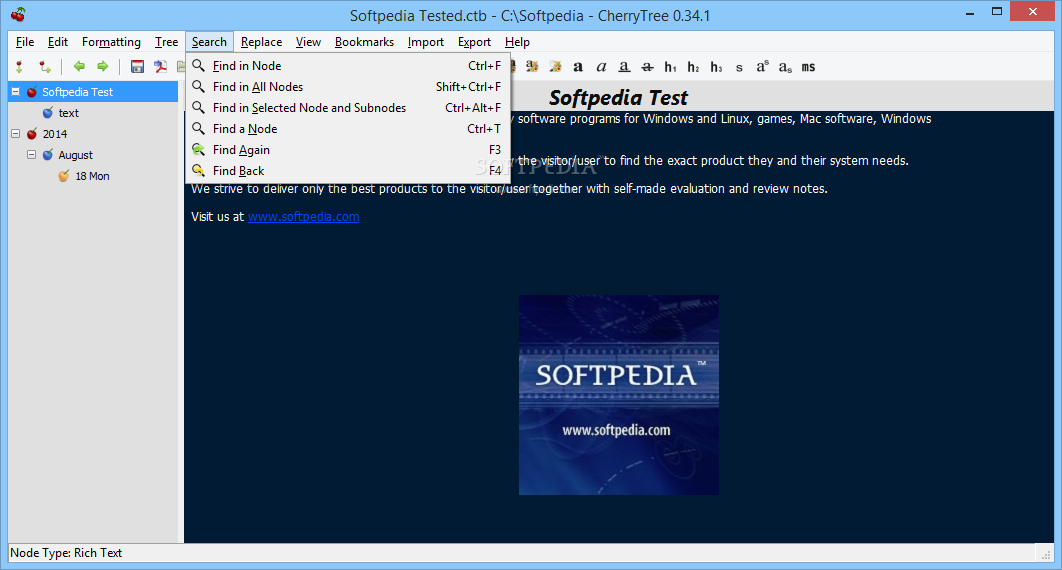Select the text subnode
This screenshot has height=570, width=1062.
pos(68,112)
